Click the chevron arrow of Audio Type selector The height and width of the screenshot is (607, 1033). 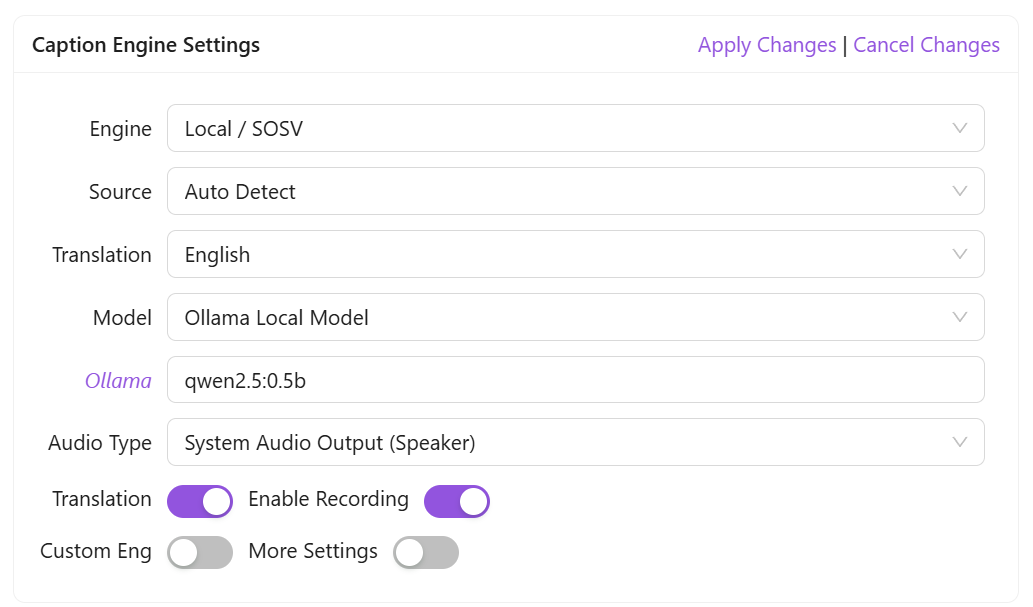960,442
